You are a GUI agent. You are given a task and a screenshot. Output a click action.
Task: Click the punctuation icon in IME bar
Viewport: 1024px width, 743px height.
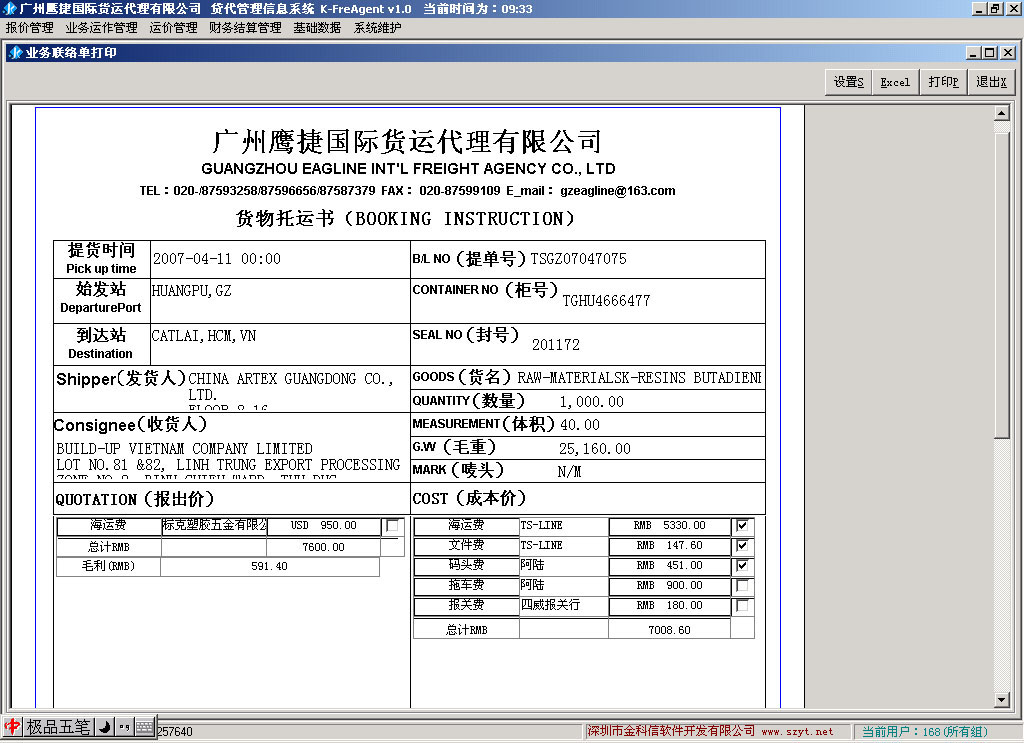click(125, 726)
